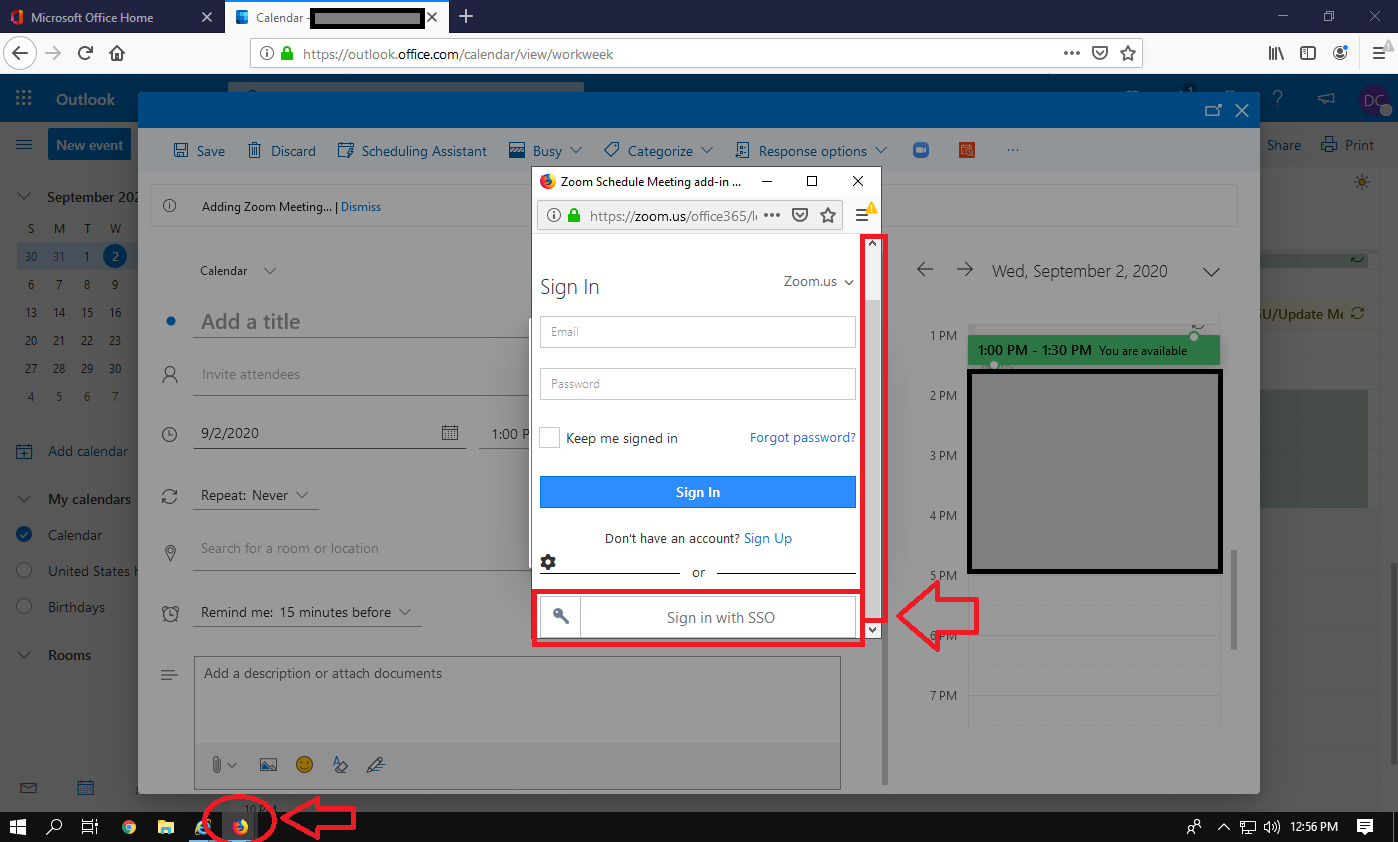
Task: Open the date picker calendar icon
Action: 450,433
